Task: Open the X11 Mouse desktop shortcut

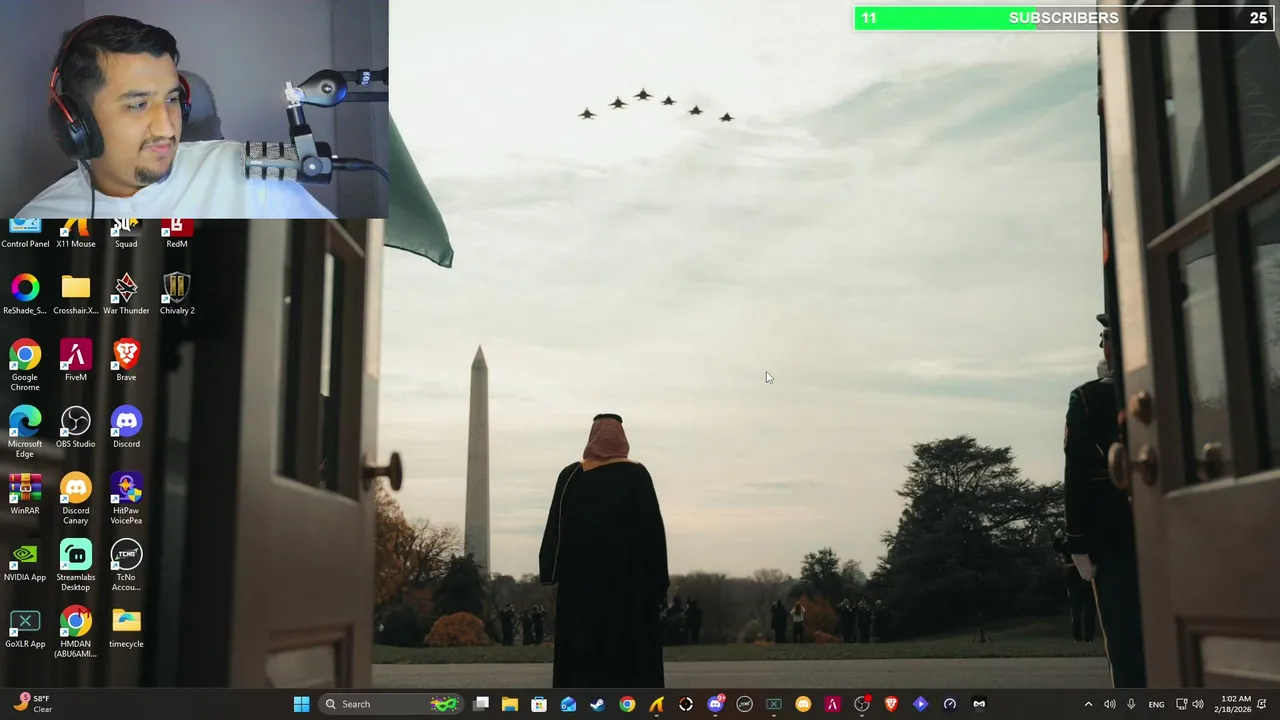Action: pos(76,234)
